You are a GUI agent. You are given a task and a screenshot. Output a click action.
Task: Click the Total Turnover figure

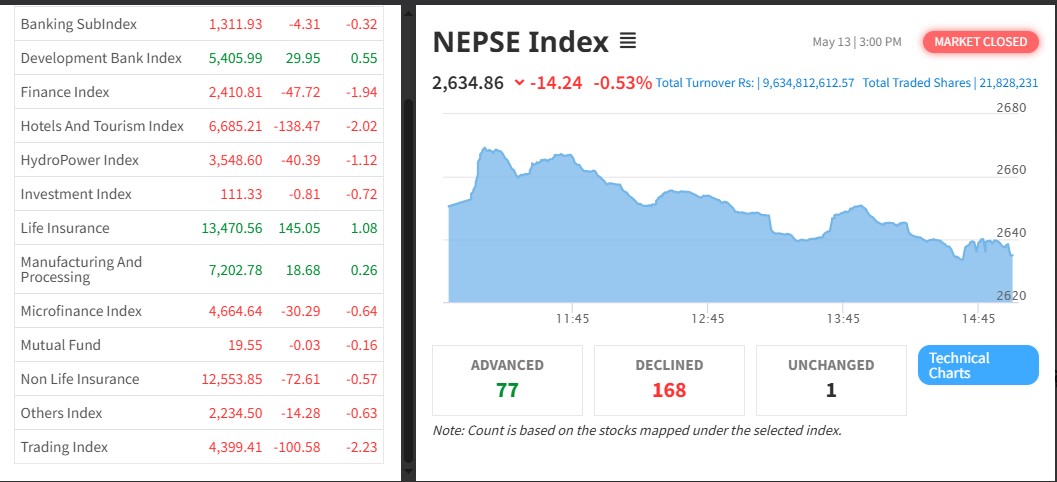coord(755,83)
